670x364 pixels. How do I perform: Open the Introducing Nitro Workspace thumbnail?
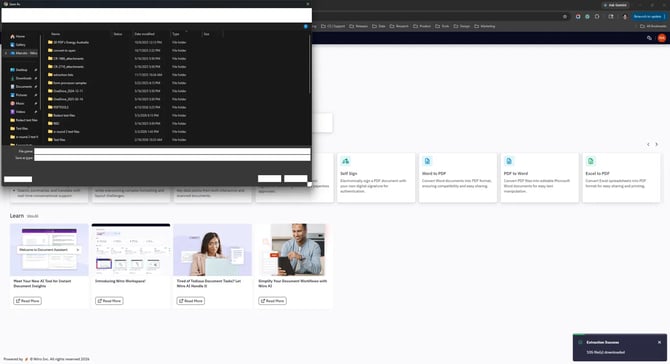[131, 250]
